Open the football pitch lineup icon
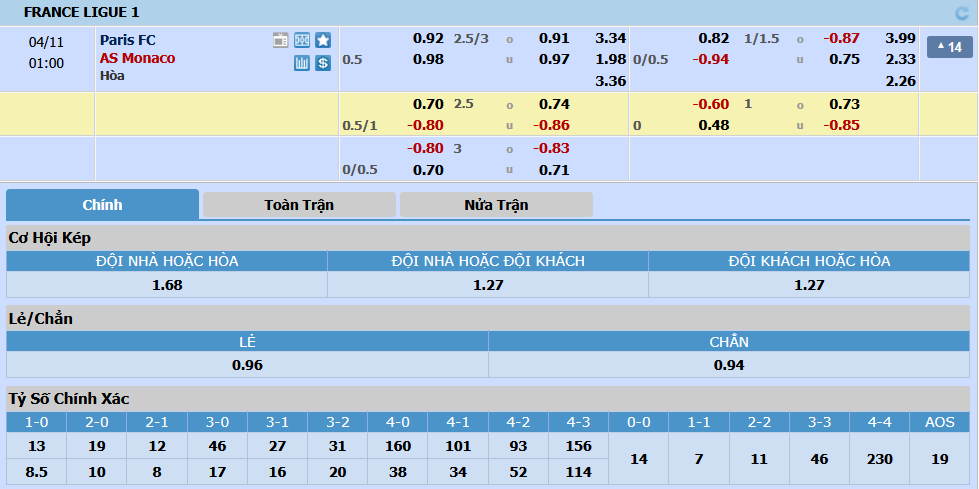Screen dimensions: 979x489 [x=301, y=40]
